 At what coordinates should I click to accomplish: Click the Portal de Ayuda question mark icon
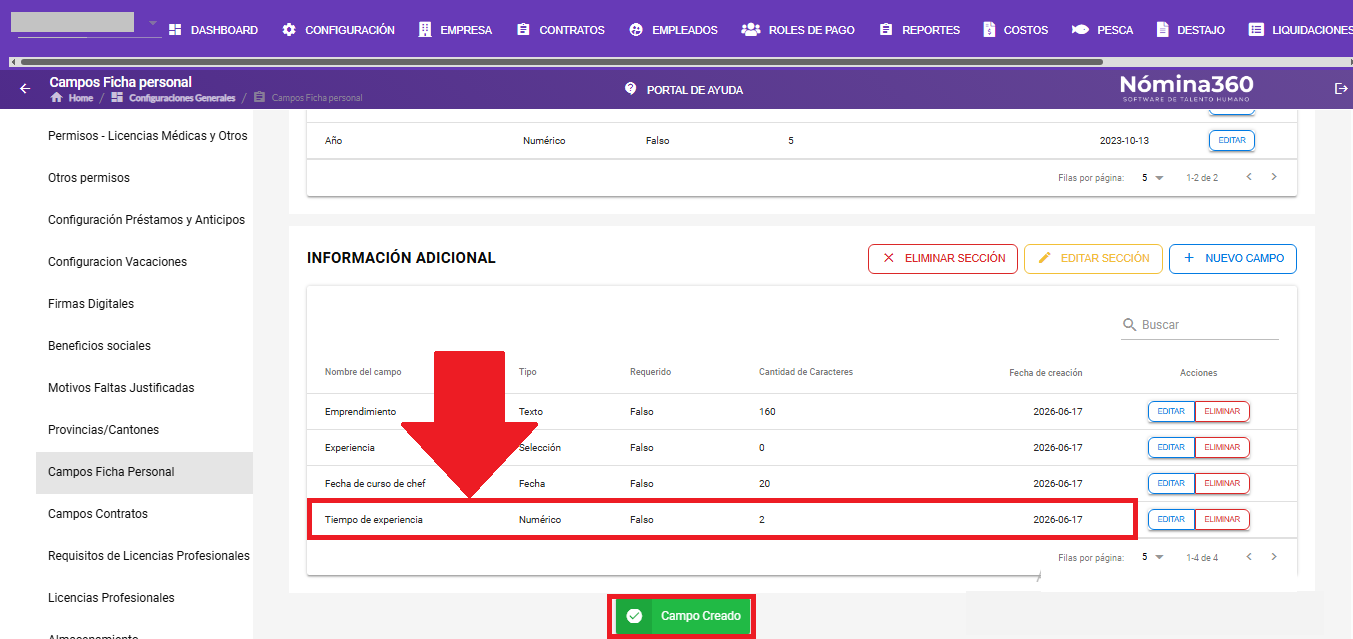[631, 89]
